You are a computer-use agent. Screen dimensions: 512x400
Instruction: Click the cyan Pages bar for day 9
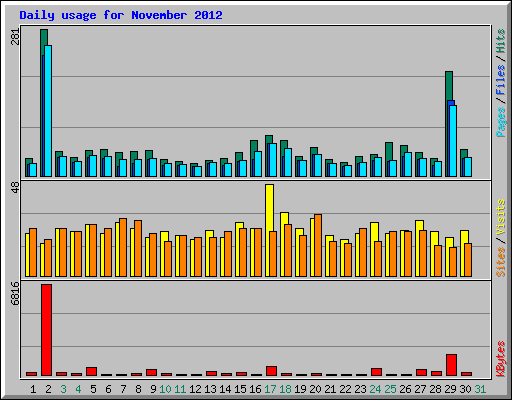(x=153, y=167)
